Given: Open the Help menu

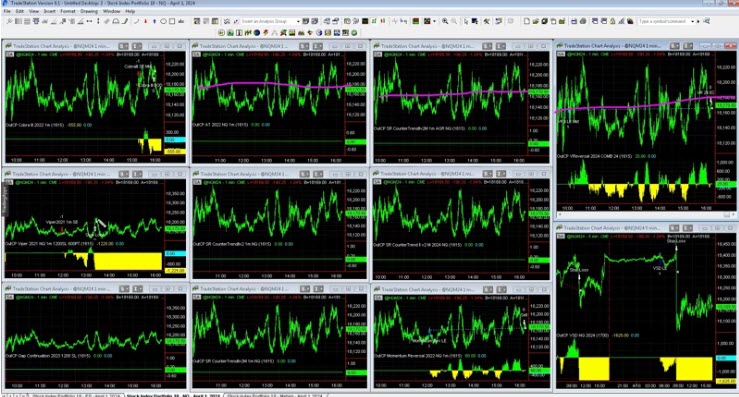Looking at the screenshot, I should point(131,11).
